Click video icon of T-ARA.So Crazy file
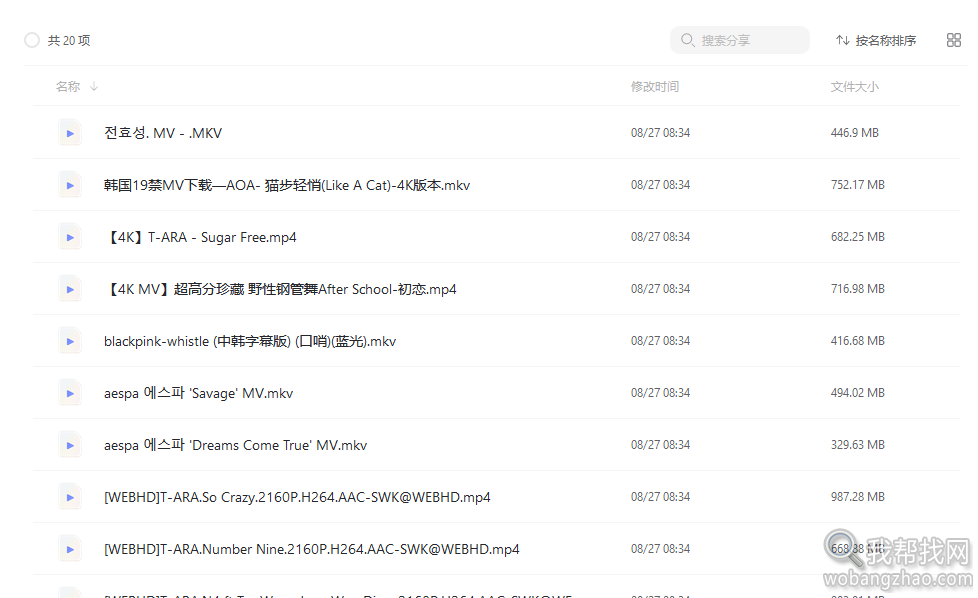 [x=70, y=498]
